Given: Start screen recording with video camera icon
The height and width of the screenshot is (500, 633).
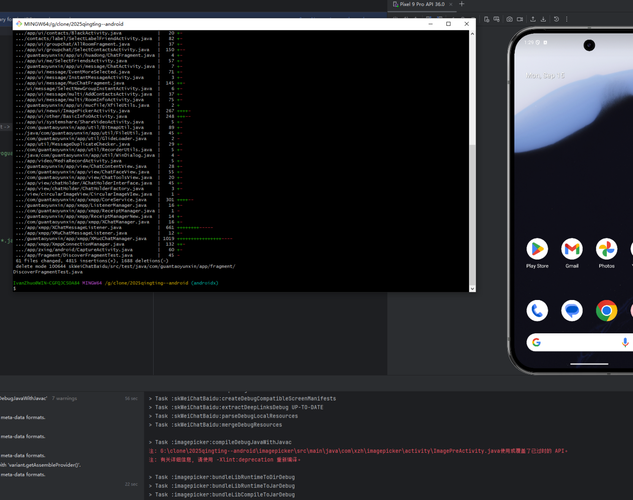Looking at the screenshot, I should click(520, 19).
